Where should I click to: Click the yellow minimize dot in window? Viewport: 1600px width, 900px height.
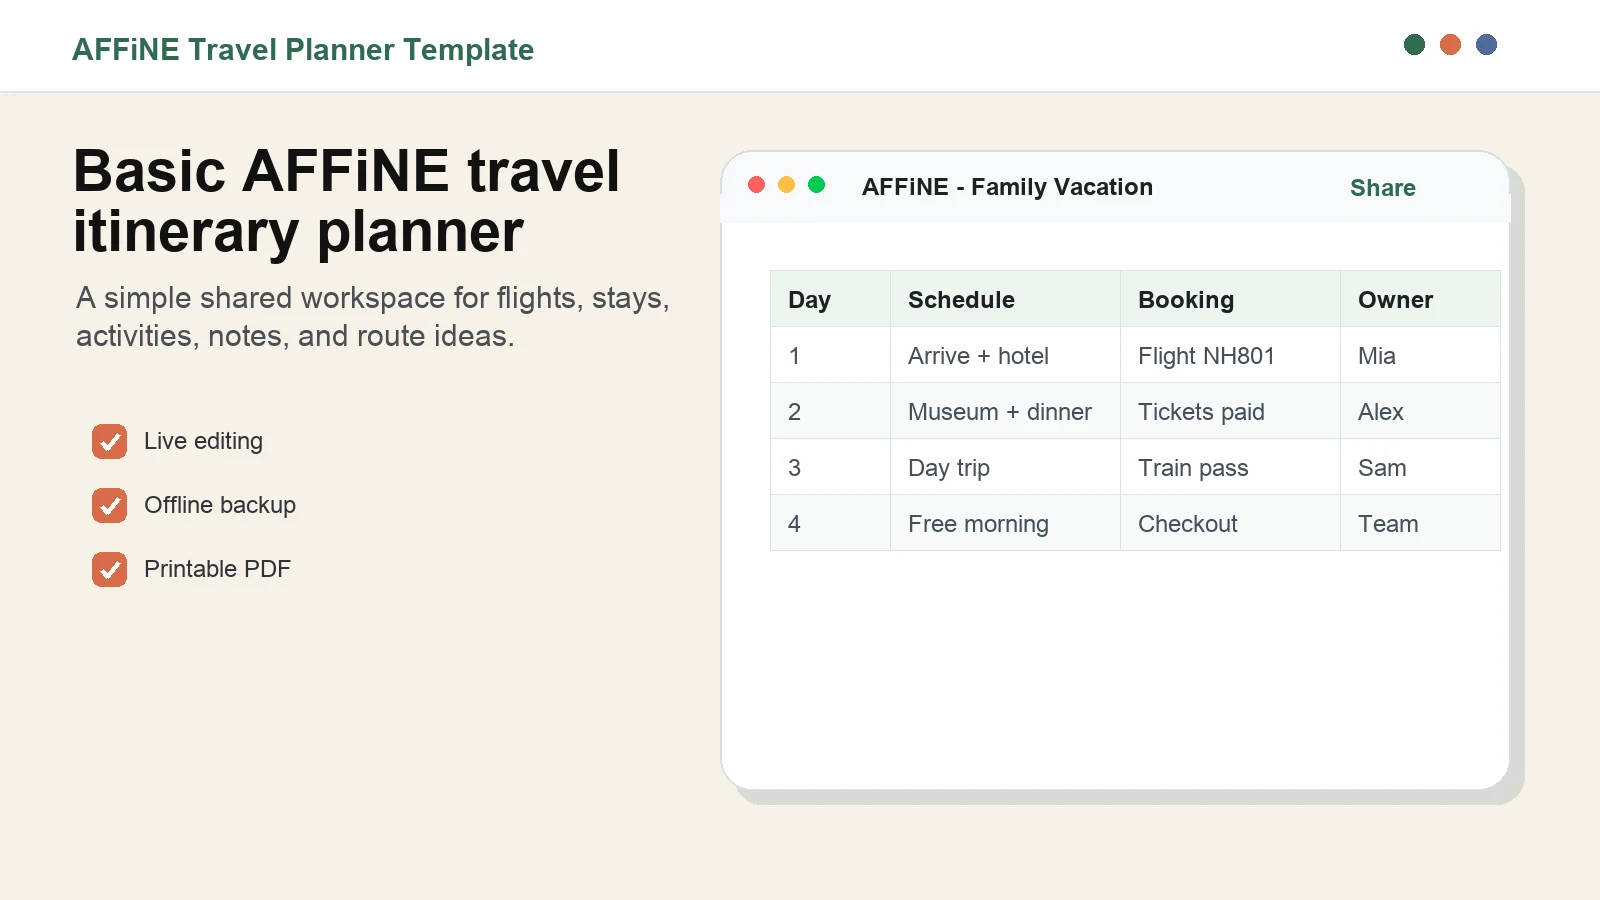tap(787, 185)
